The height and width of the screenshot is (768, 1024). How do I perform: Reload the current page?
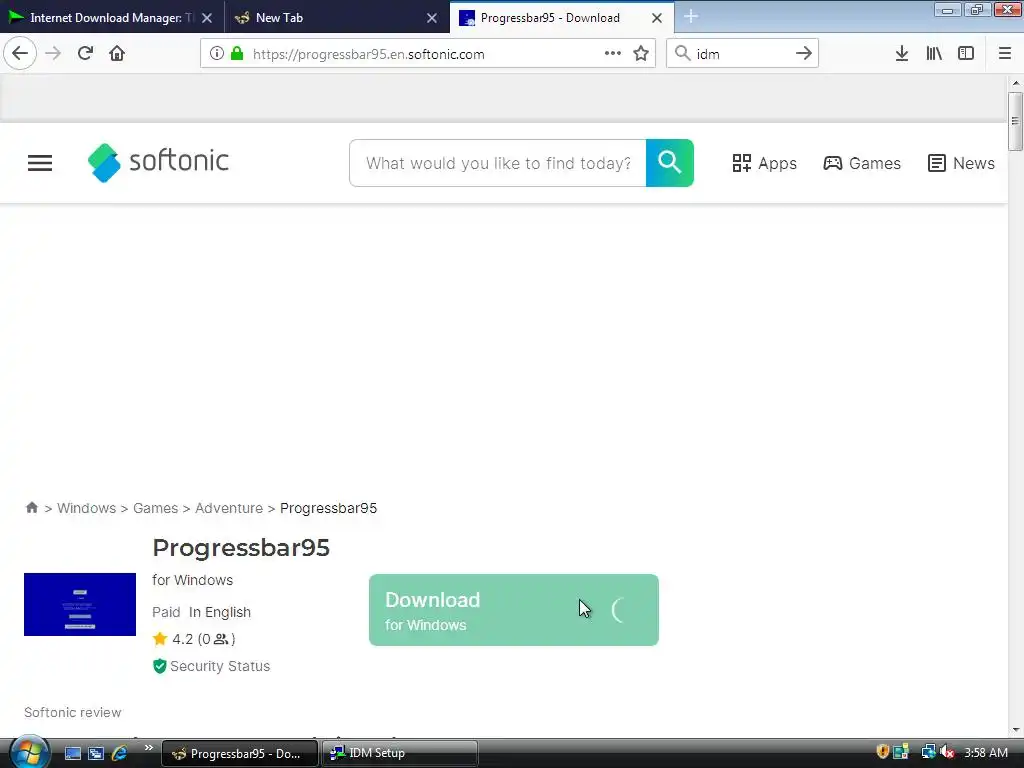coord(85,53)
